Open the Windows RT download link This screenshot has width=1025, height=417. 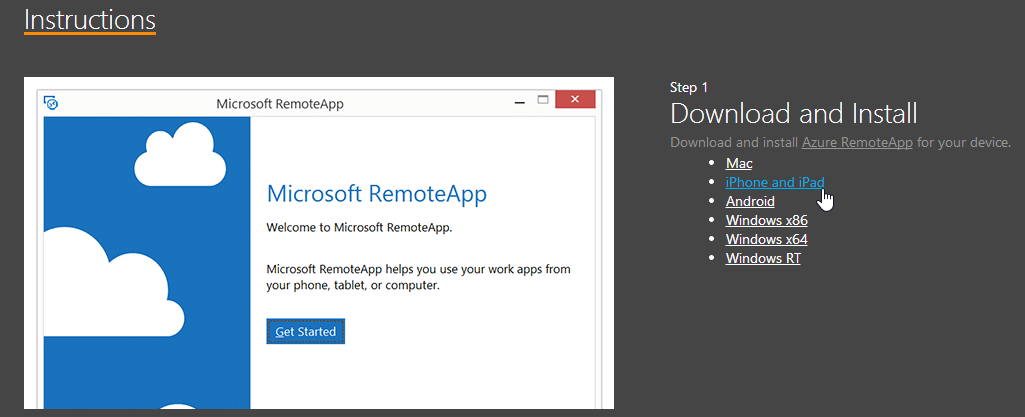[763, 258]
